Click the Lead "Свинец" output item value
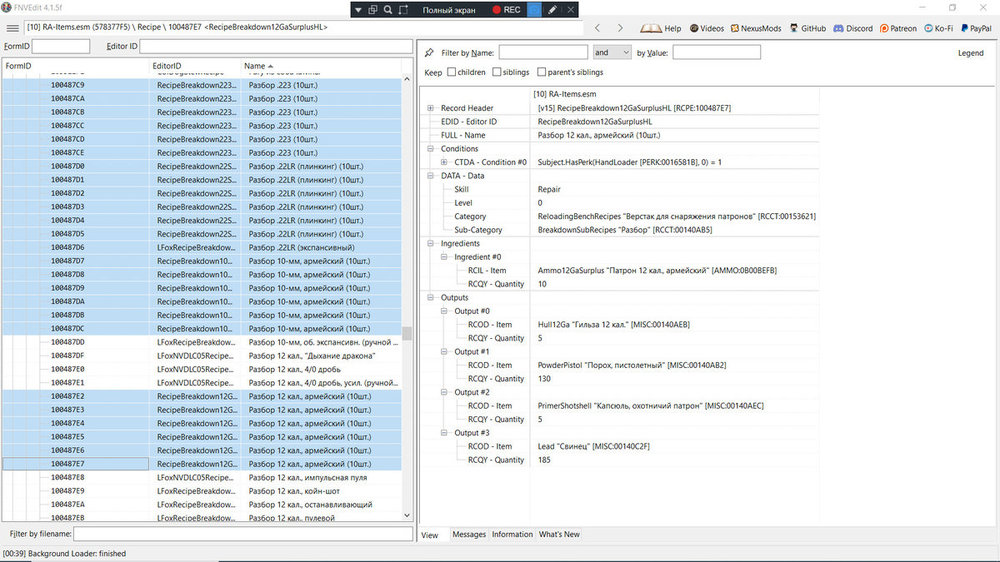The image size is (1000, 562). (593, 447)
